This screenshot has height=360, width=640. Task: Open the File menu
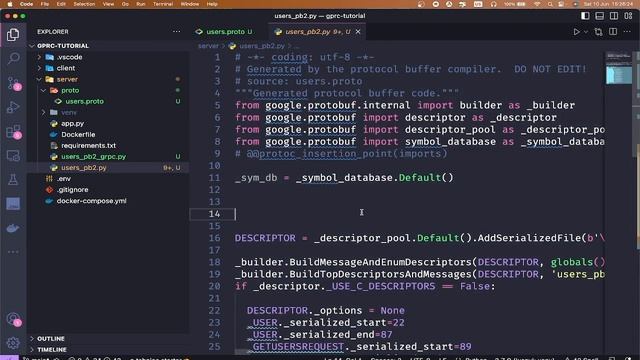click(44, 4)
